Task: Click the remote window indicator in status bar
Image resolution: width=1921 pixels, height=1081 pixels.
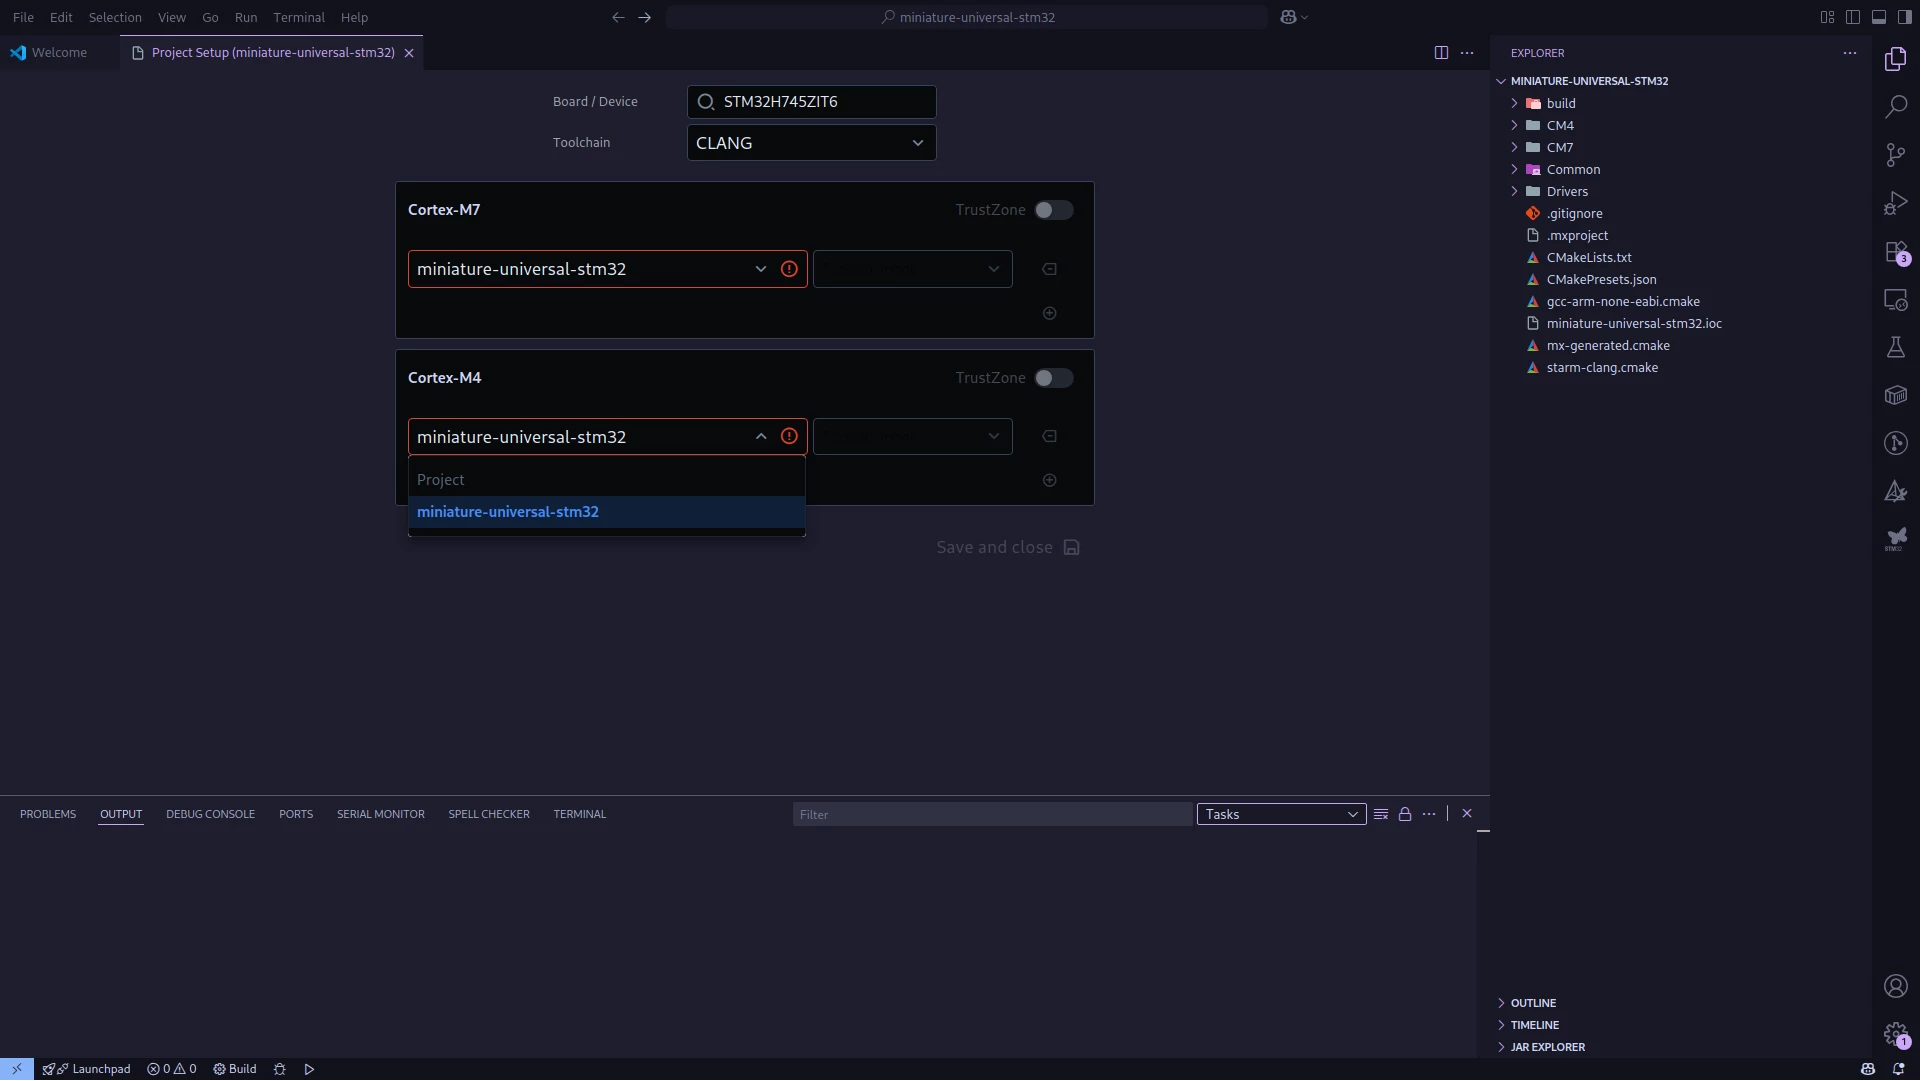Action: point(17,1069)
